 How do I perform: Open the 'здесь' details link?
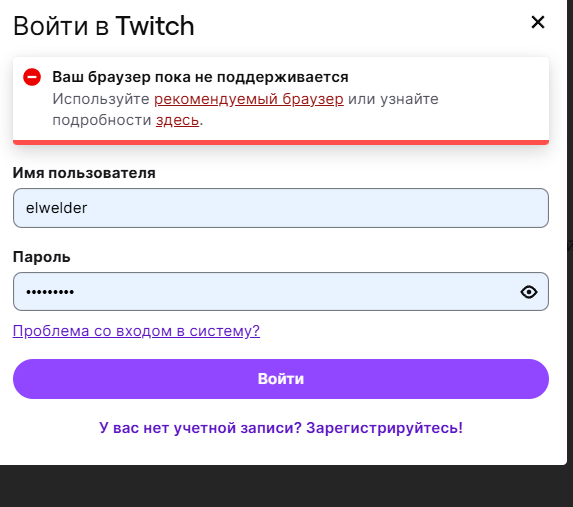click(x=177, y=120)
